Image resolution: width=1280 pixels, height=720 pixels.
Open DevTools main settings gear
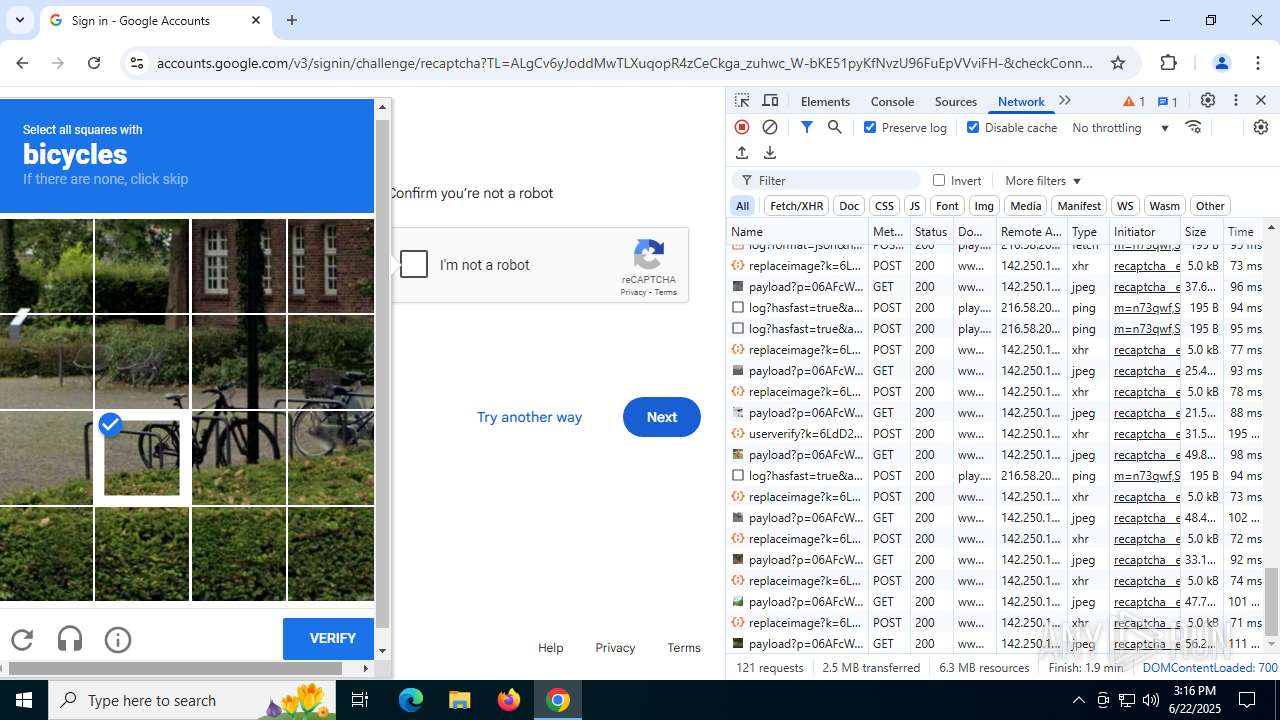coord(1208,101)
